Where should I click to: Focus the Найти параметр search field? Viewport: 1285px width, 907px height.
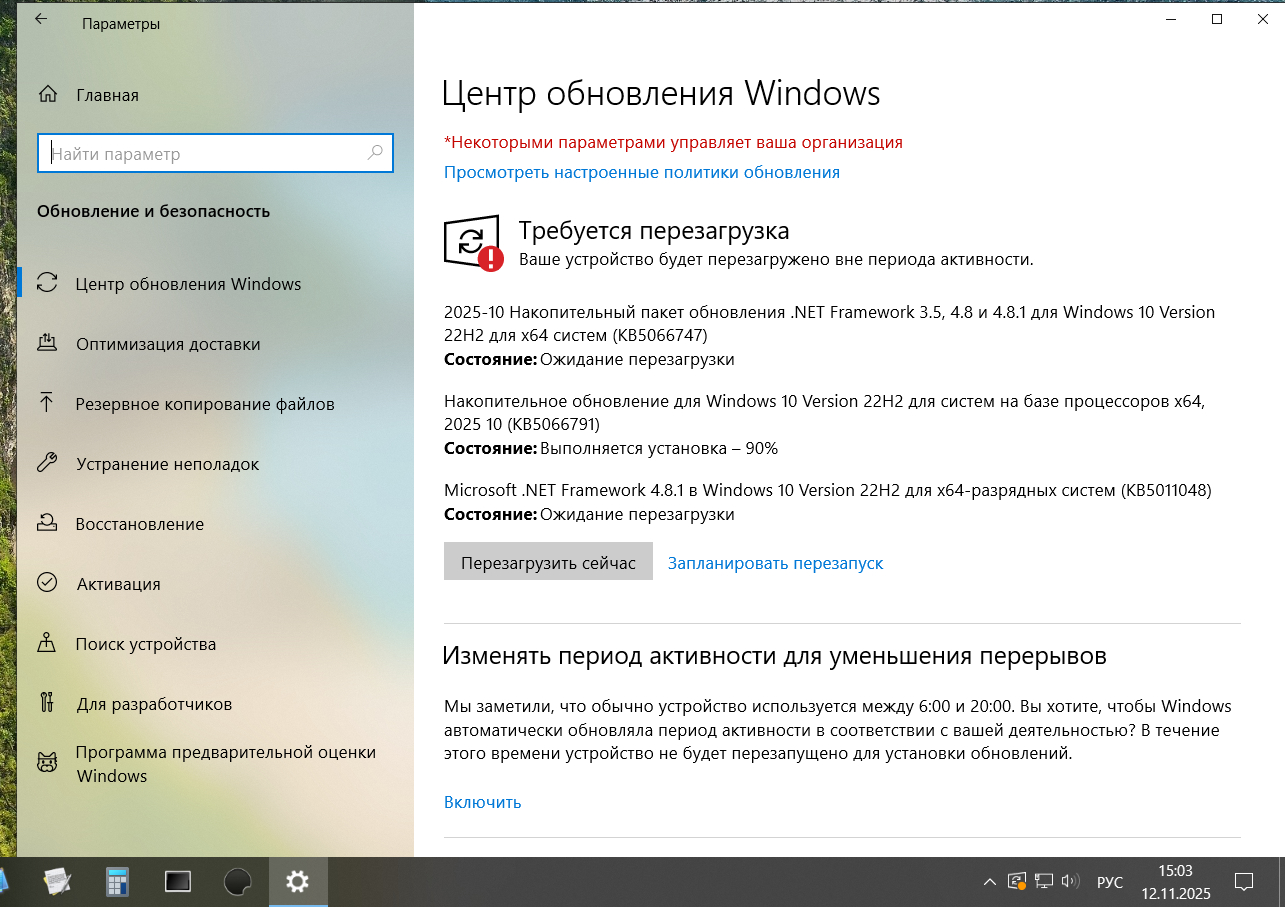(x=215, y=154)
